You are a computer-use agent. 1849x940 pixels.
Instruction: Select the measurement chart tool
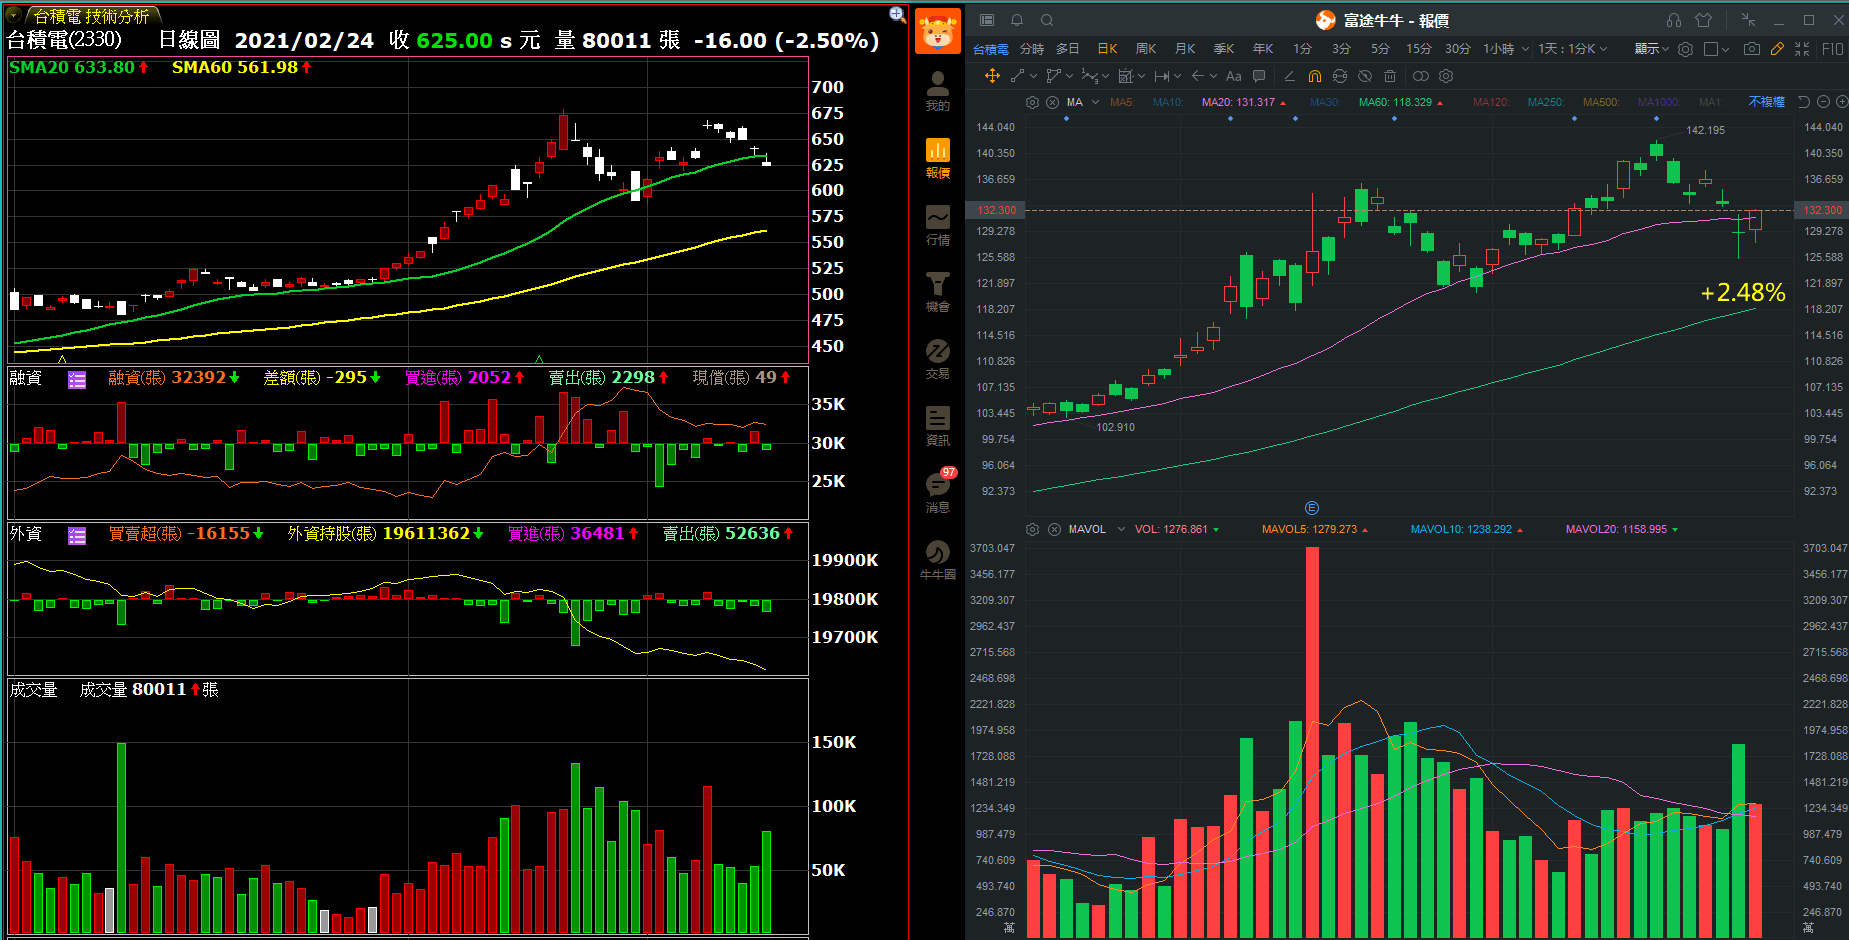point(1125,76)
